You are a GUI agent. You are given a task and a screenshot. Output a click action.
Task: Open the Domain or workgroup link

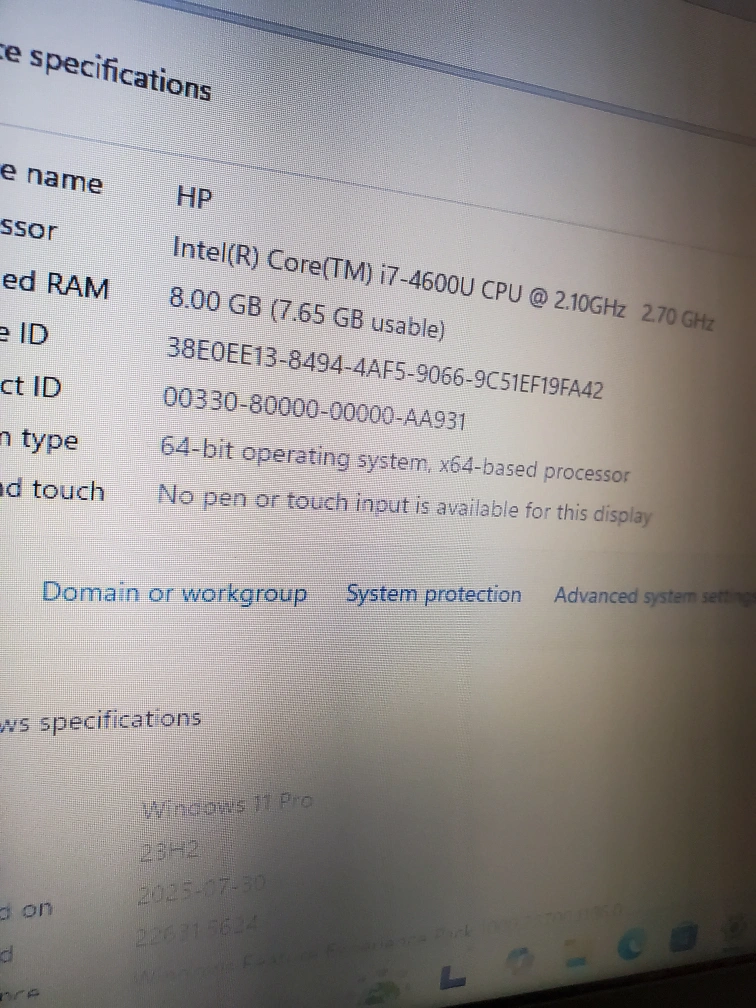[x=174, y=593]
